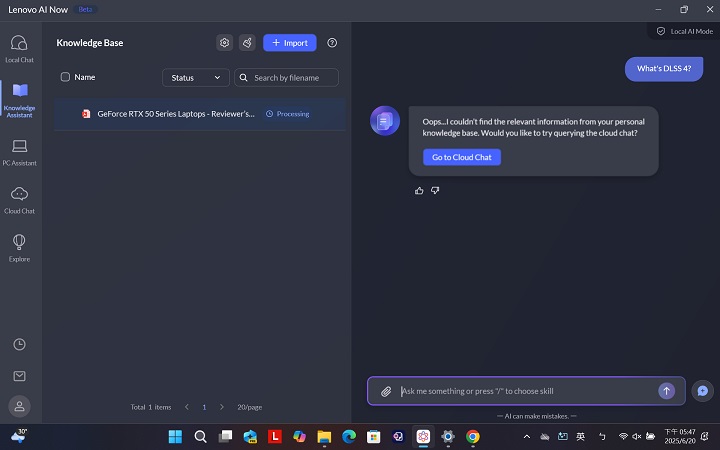Click the Local AI Mode indicator
This screenshot has height=450, width=720.
tap(685, 31)
